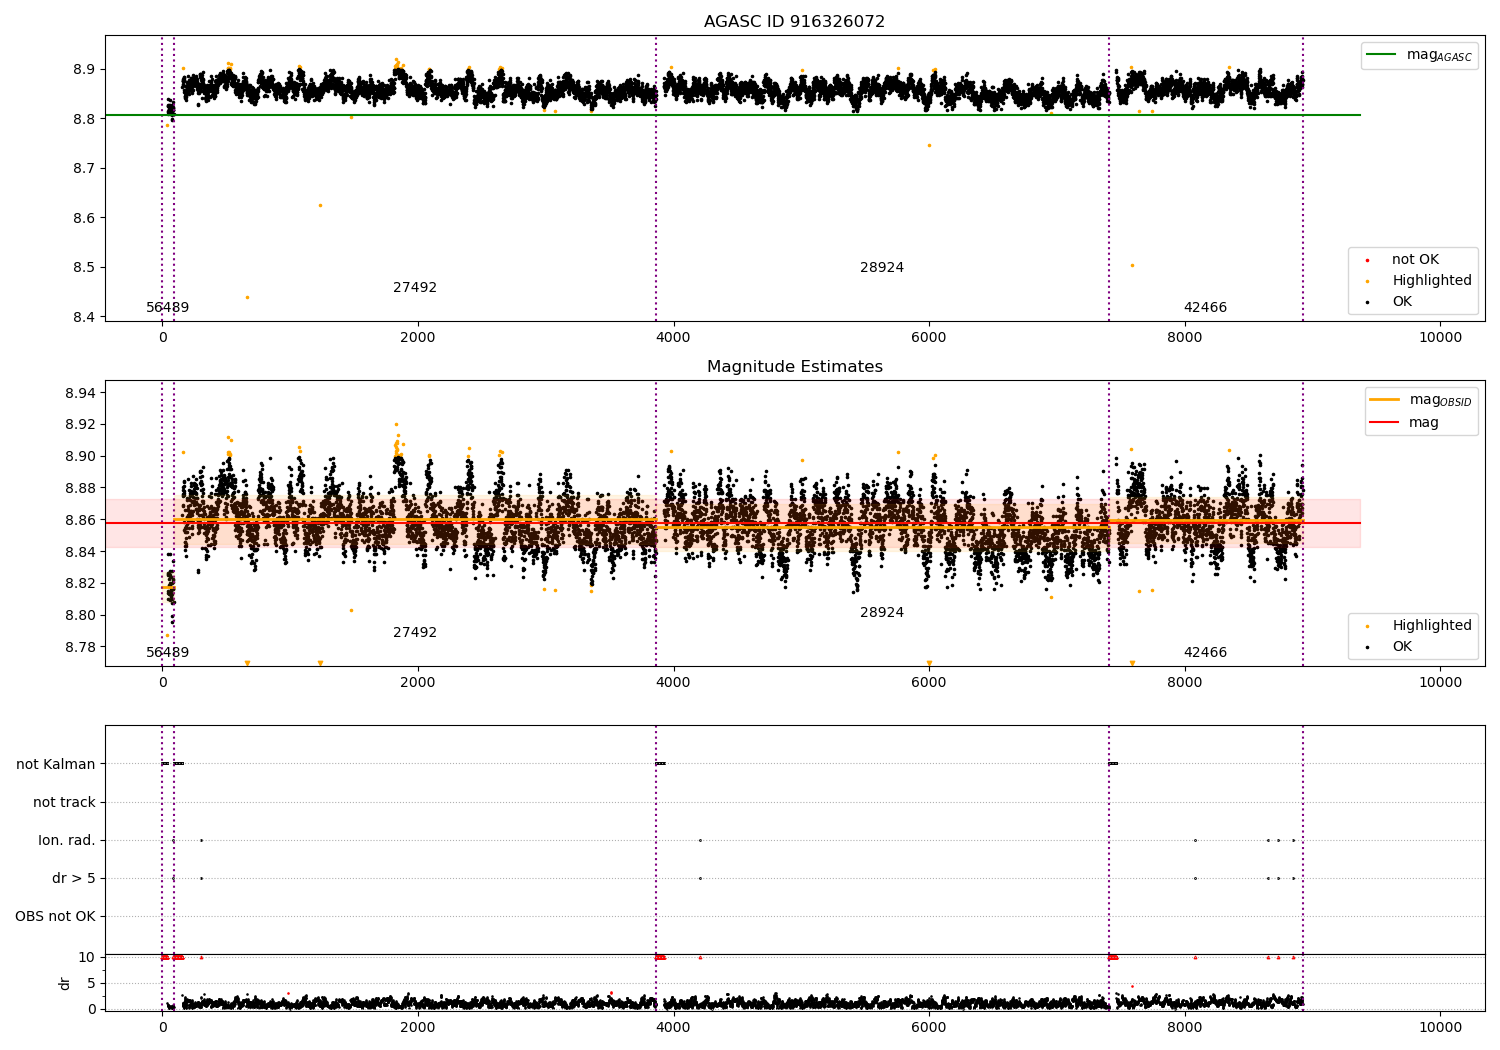This screenshot has height=1050, width=1500.
Task: Click the 8.78 y-axis tick label
Action: [x=80, y=647]
